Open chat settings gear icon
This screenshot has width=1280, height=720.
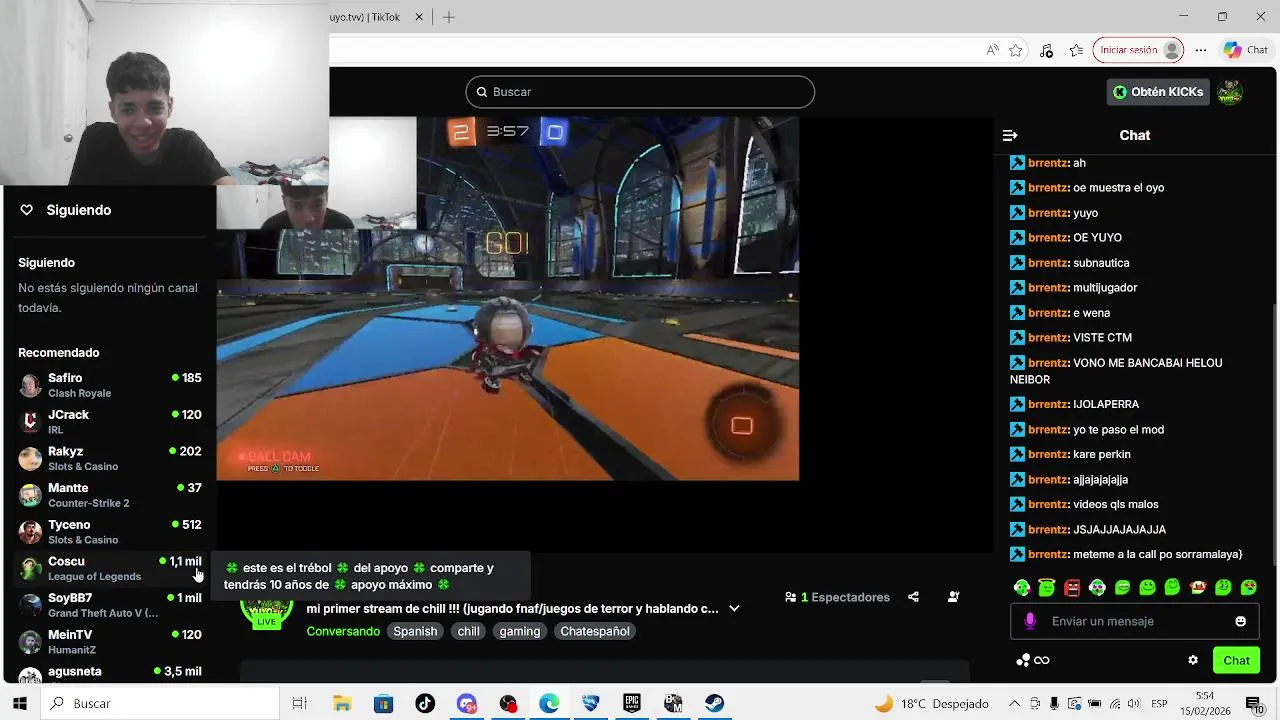tap(1193, 660)
